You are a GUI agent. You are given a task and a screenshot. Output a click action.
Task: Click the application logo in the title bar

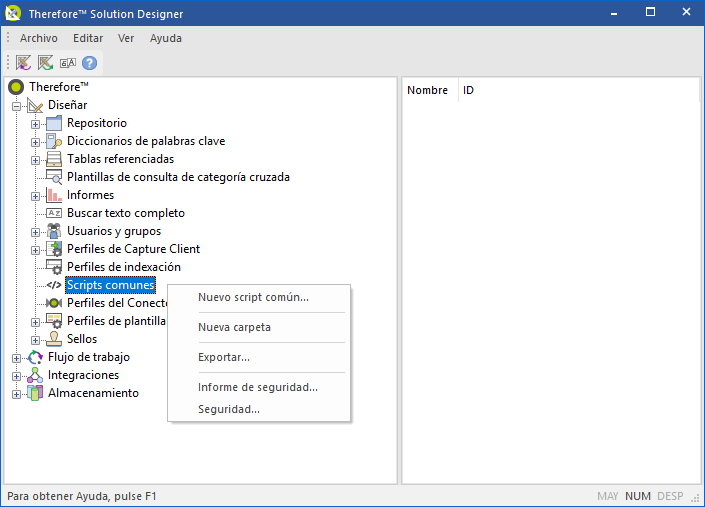point(13,13)
